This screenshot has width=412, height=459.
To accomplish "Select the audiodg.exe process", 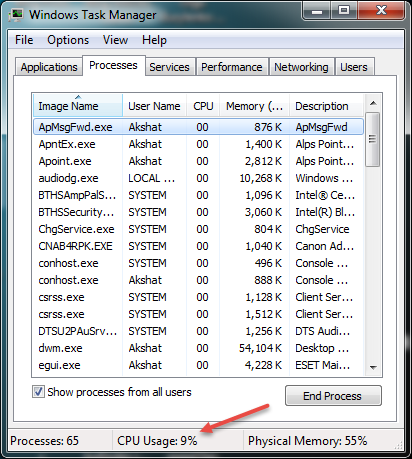I will point(198,178).
